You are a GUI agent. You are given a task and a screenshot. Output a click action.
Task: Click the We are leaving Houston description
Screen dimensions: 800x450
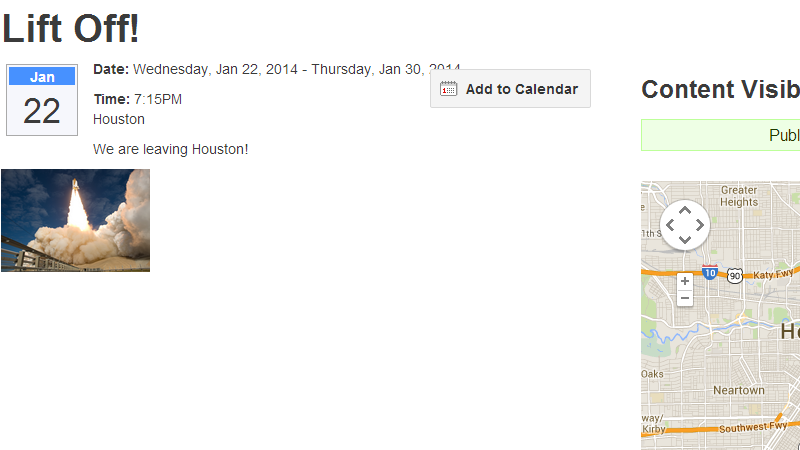(170, 149)
